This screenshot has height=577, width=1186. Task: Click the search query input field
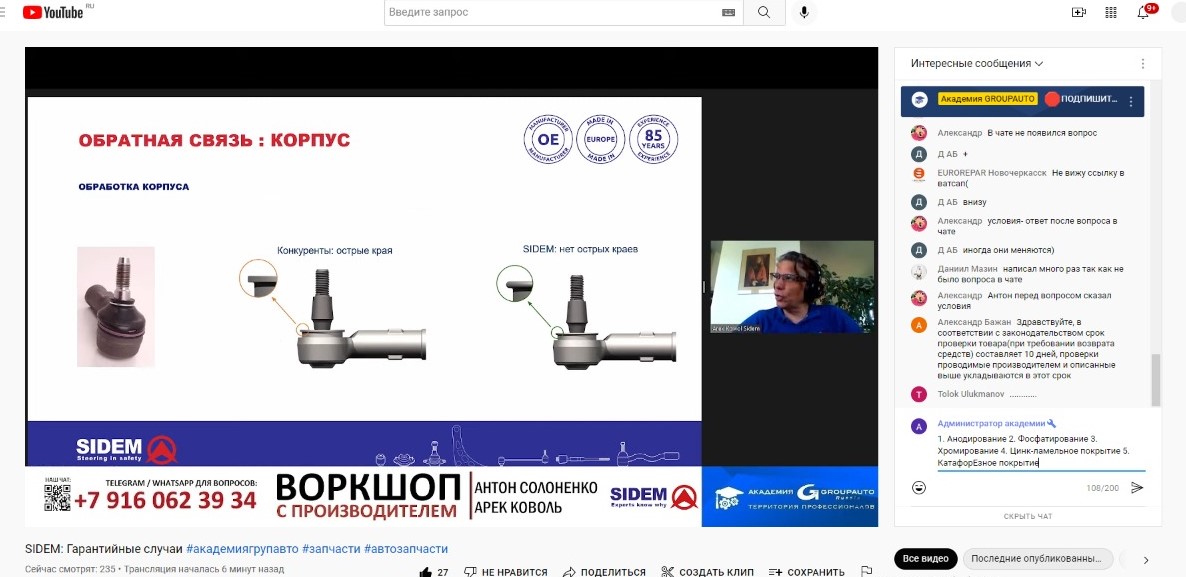pyautogui.click(x=552, y=12)
